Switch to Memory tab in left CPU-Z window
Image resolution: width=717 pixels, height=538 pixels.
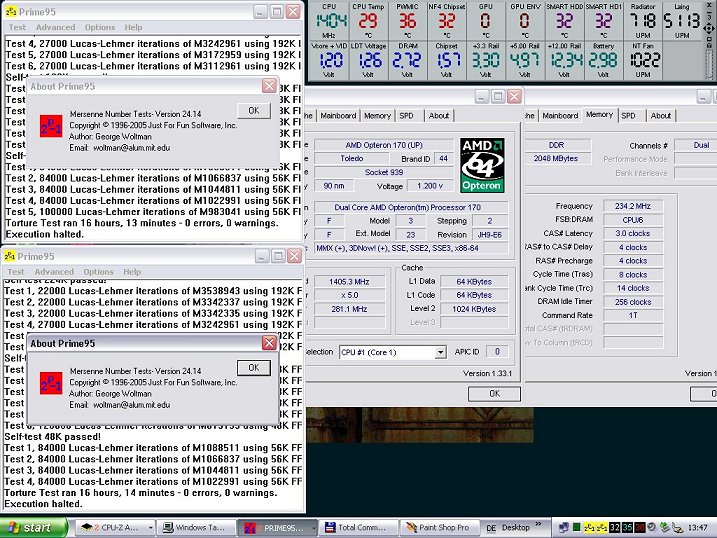(x=377, y=116)
